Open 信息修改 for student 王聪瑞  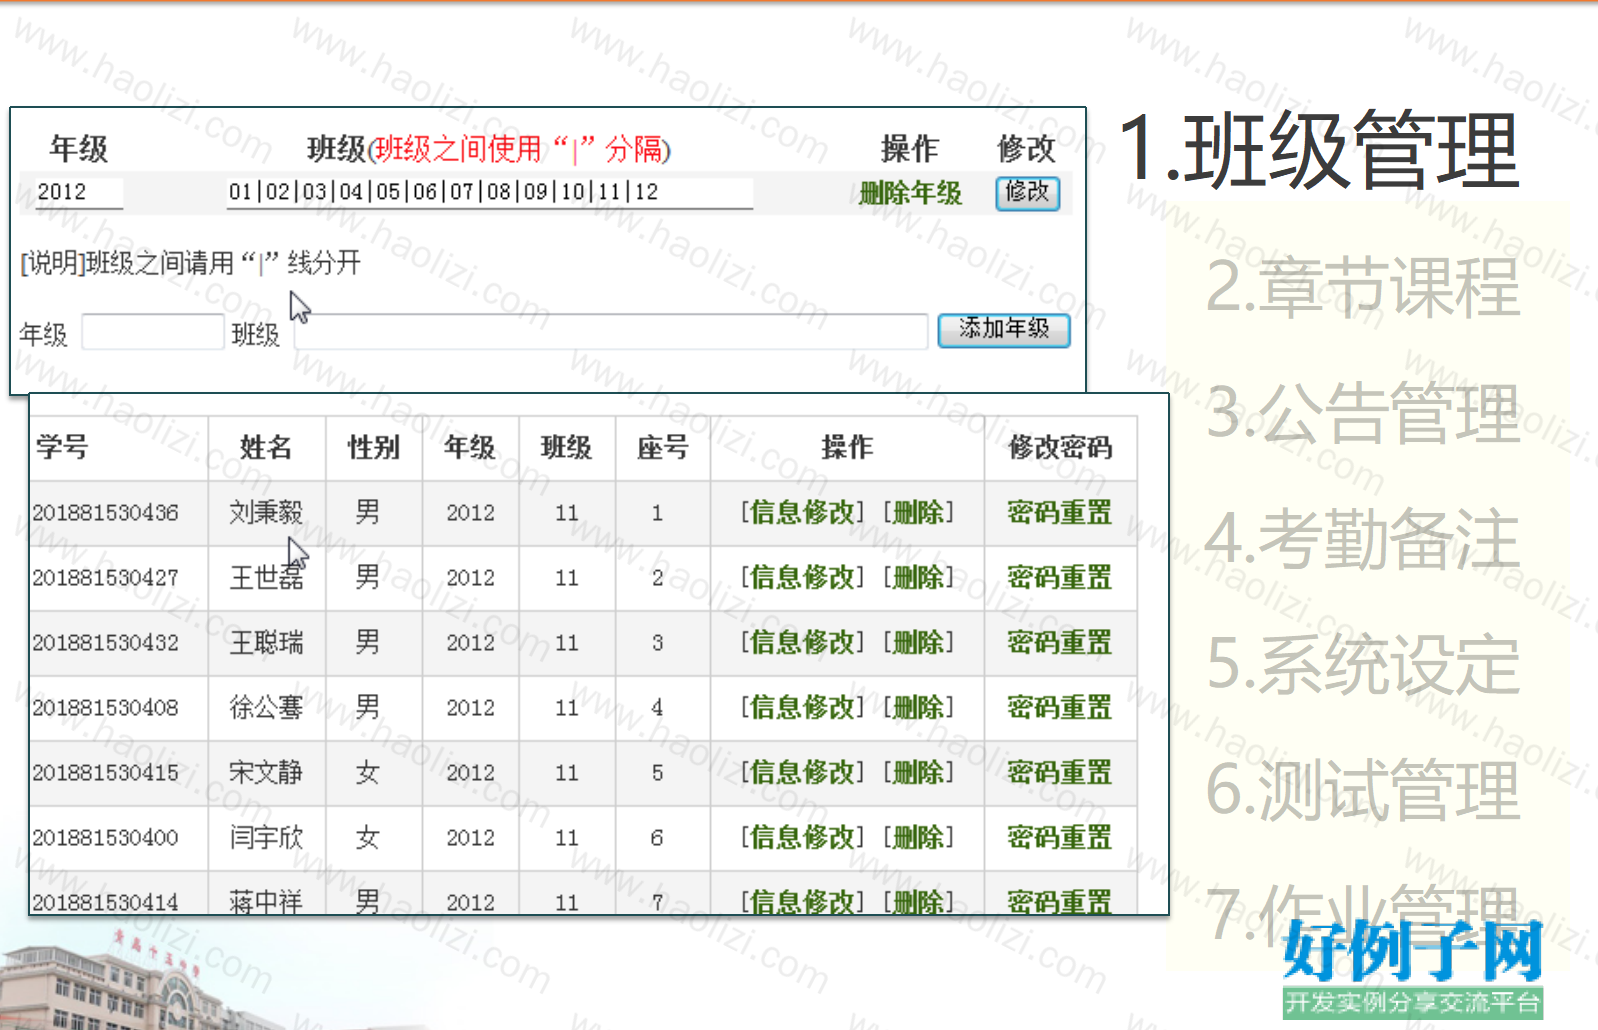pos(802,642)
